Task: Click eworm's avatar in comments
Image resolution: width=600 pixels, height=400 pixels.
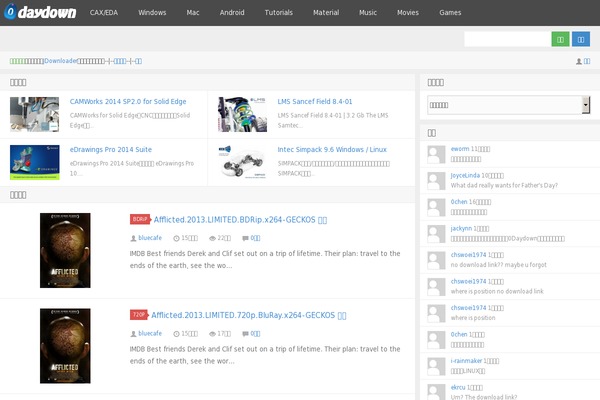Action: pyautogui.click(x=435, y=153)
